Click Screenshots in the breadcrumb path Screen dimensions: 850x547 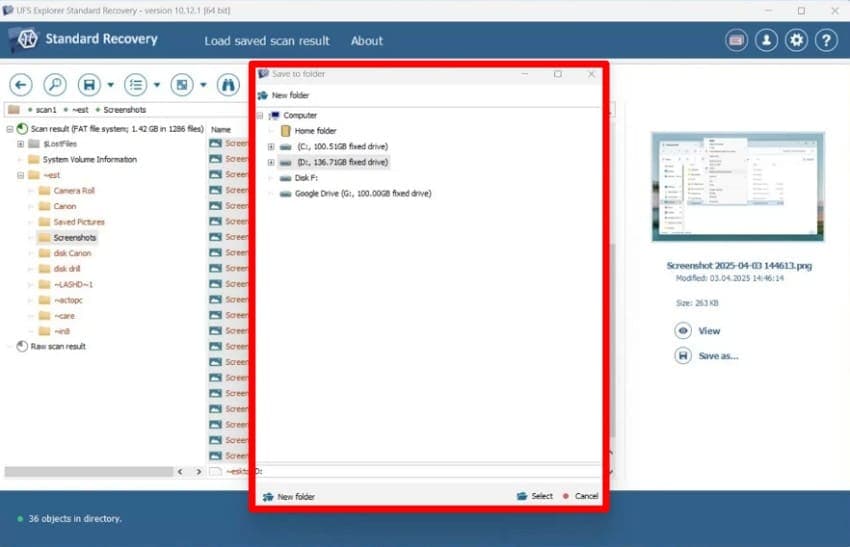[x=125, y=110]
